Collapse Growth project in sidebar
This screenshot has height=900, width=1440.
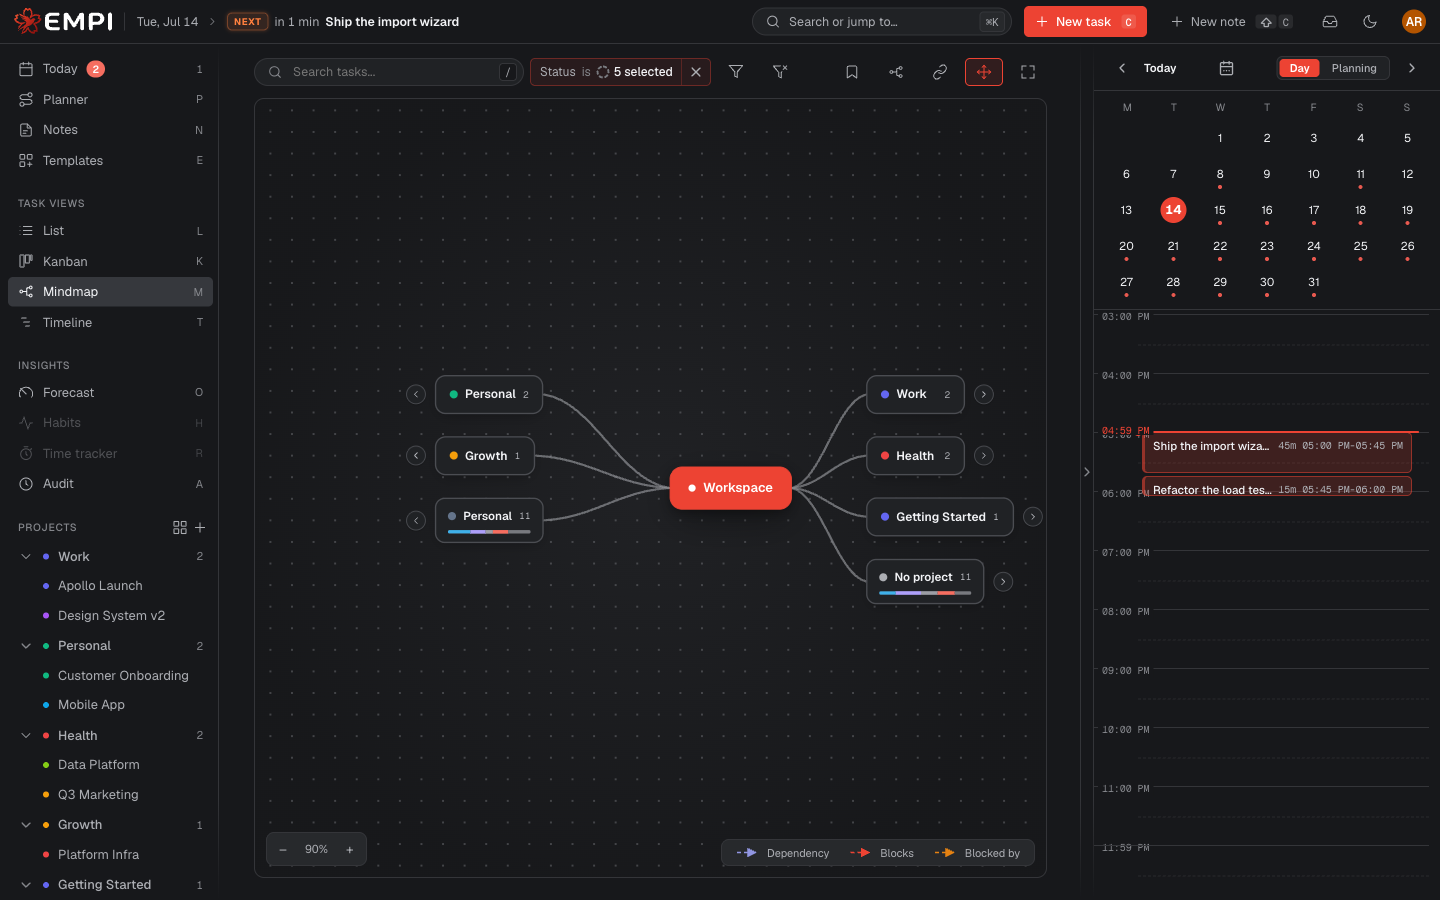coord(26,825)
